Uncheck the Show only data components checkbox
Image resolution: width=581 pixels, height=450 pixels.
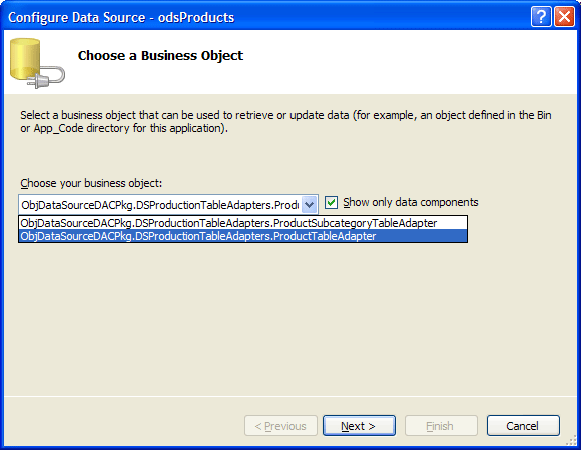[331, 202]
